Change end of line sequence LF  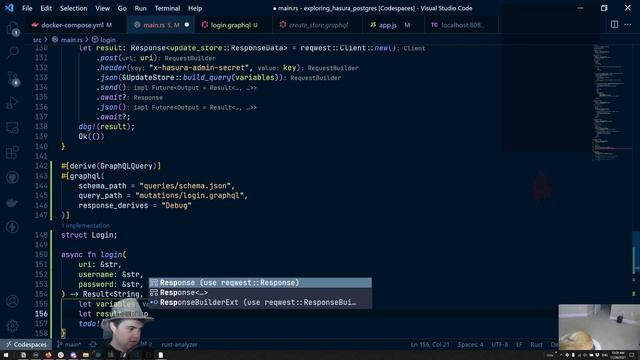519,344
